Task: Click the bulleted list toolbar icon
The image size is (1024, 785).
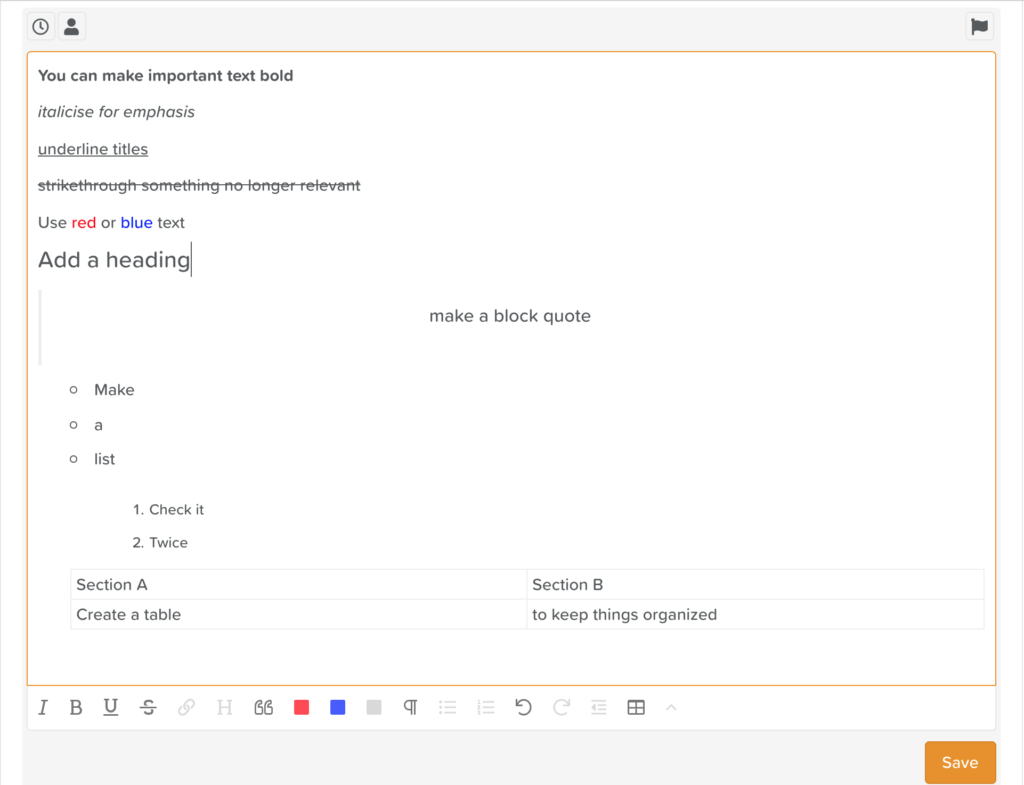Action: click(448, 708)
